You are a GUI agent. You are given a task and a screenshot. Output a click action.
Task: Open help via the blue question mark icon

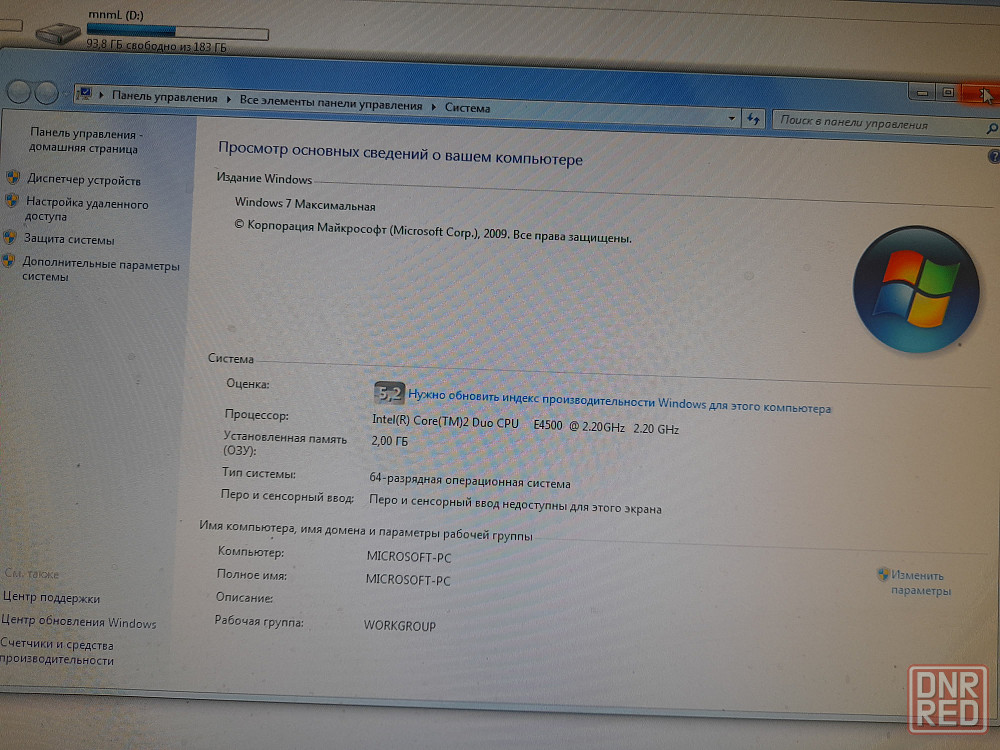coord(994,156)
